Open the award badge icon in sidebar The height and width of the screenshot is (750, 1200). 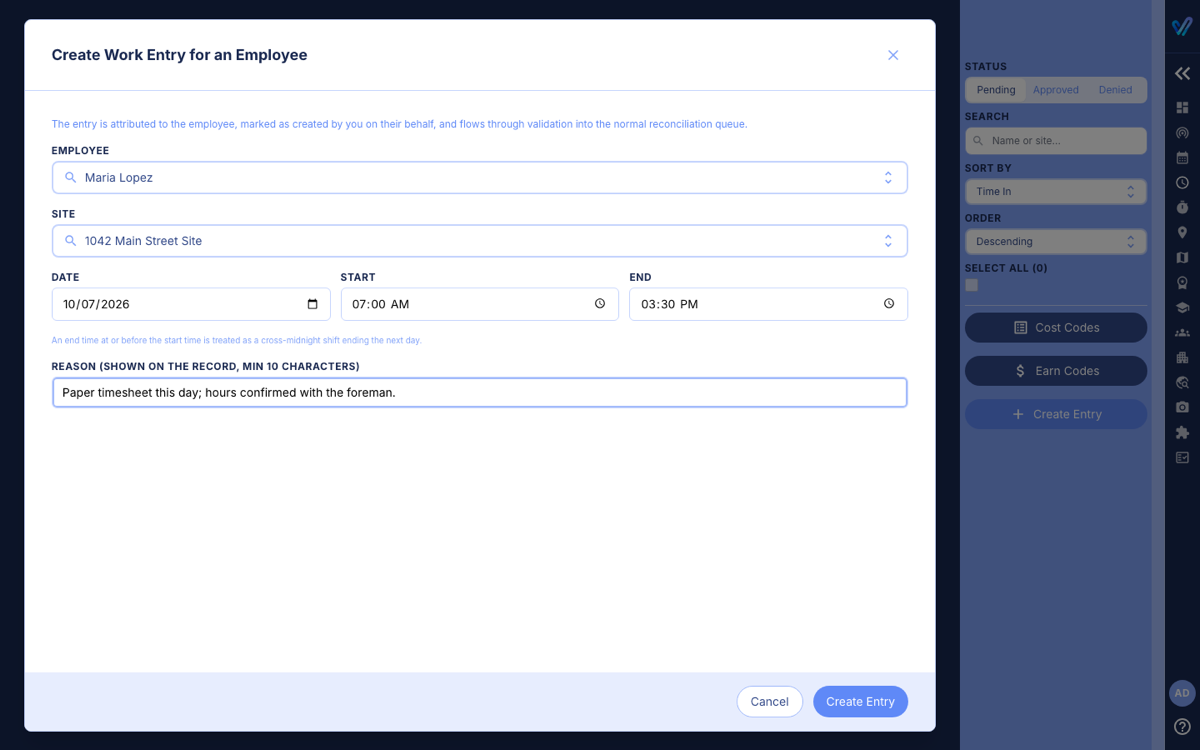click(x=1182, y=283)
